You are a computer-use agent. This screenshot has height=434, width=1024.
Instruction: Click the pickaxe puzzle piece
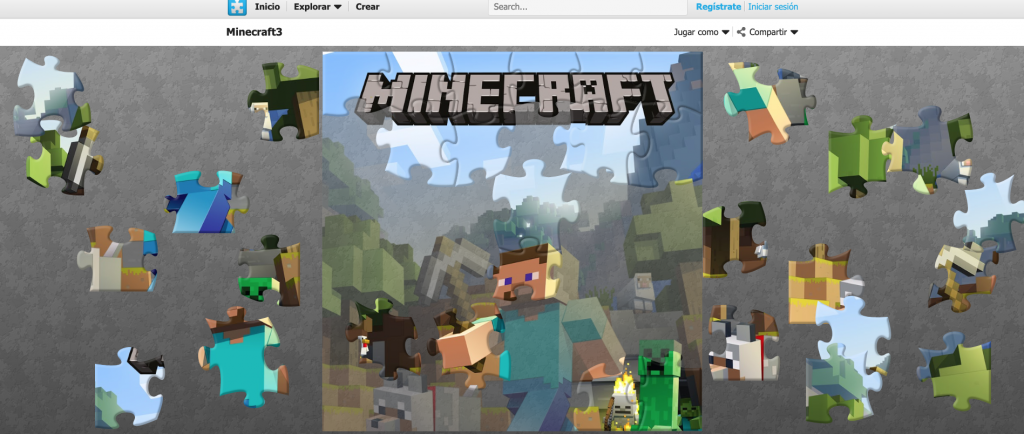958,270
